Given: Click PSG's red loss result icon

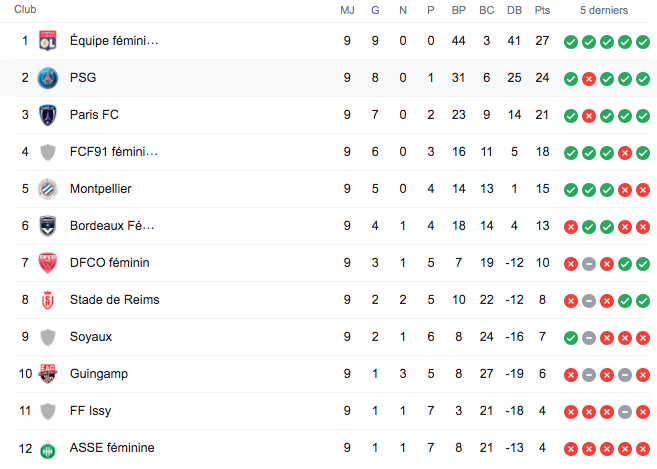Looking at the screenshot, I should (x=588, y=79).
